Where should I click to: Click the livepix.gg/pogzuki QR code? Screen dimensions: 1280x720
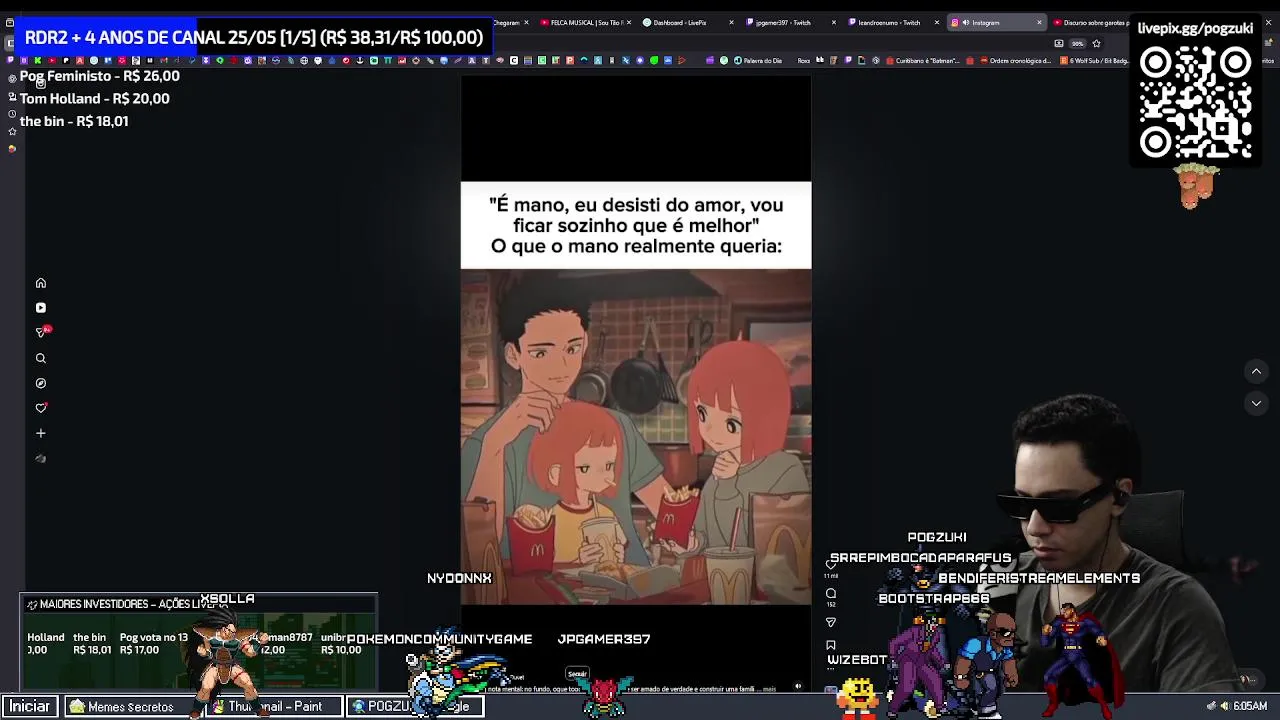point(1196,102)
